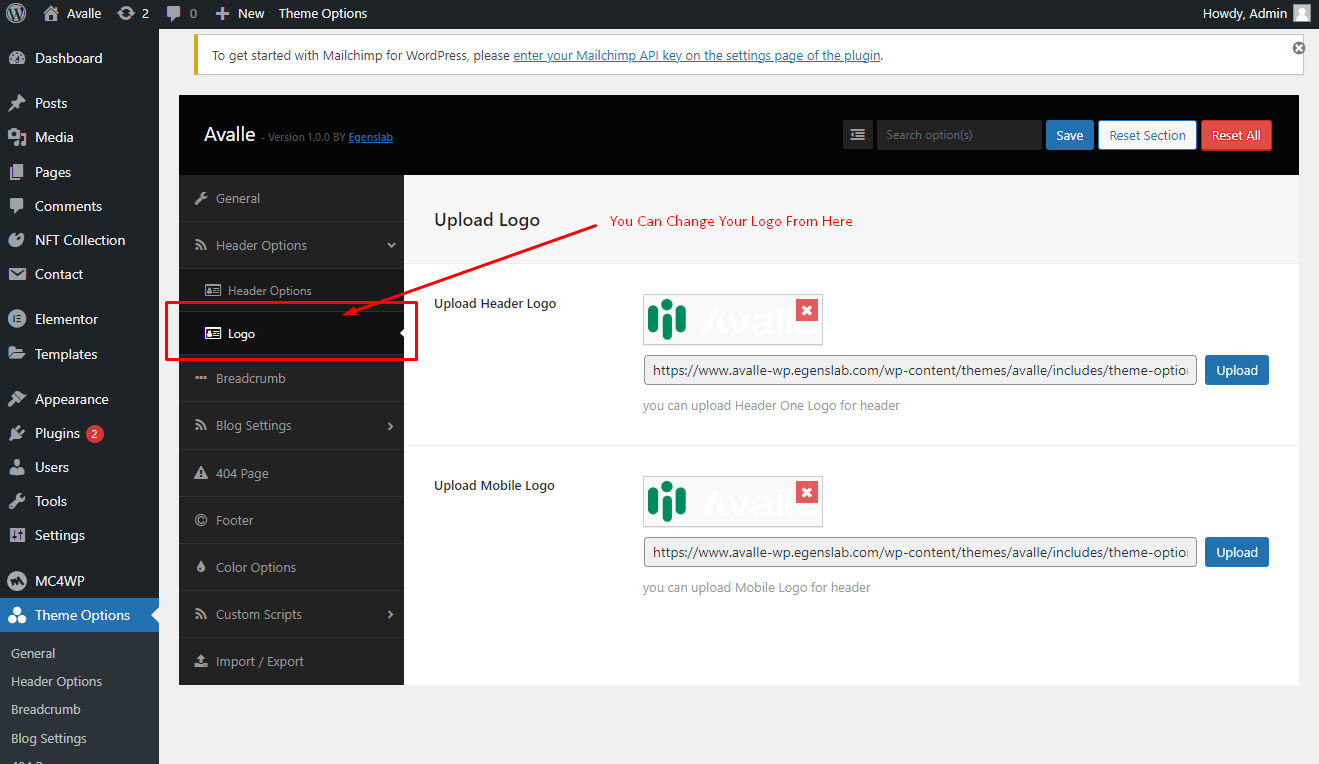Viewport: 1319px width, 764px height.
Task: Open the Tools menu
Action: 79,501
